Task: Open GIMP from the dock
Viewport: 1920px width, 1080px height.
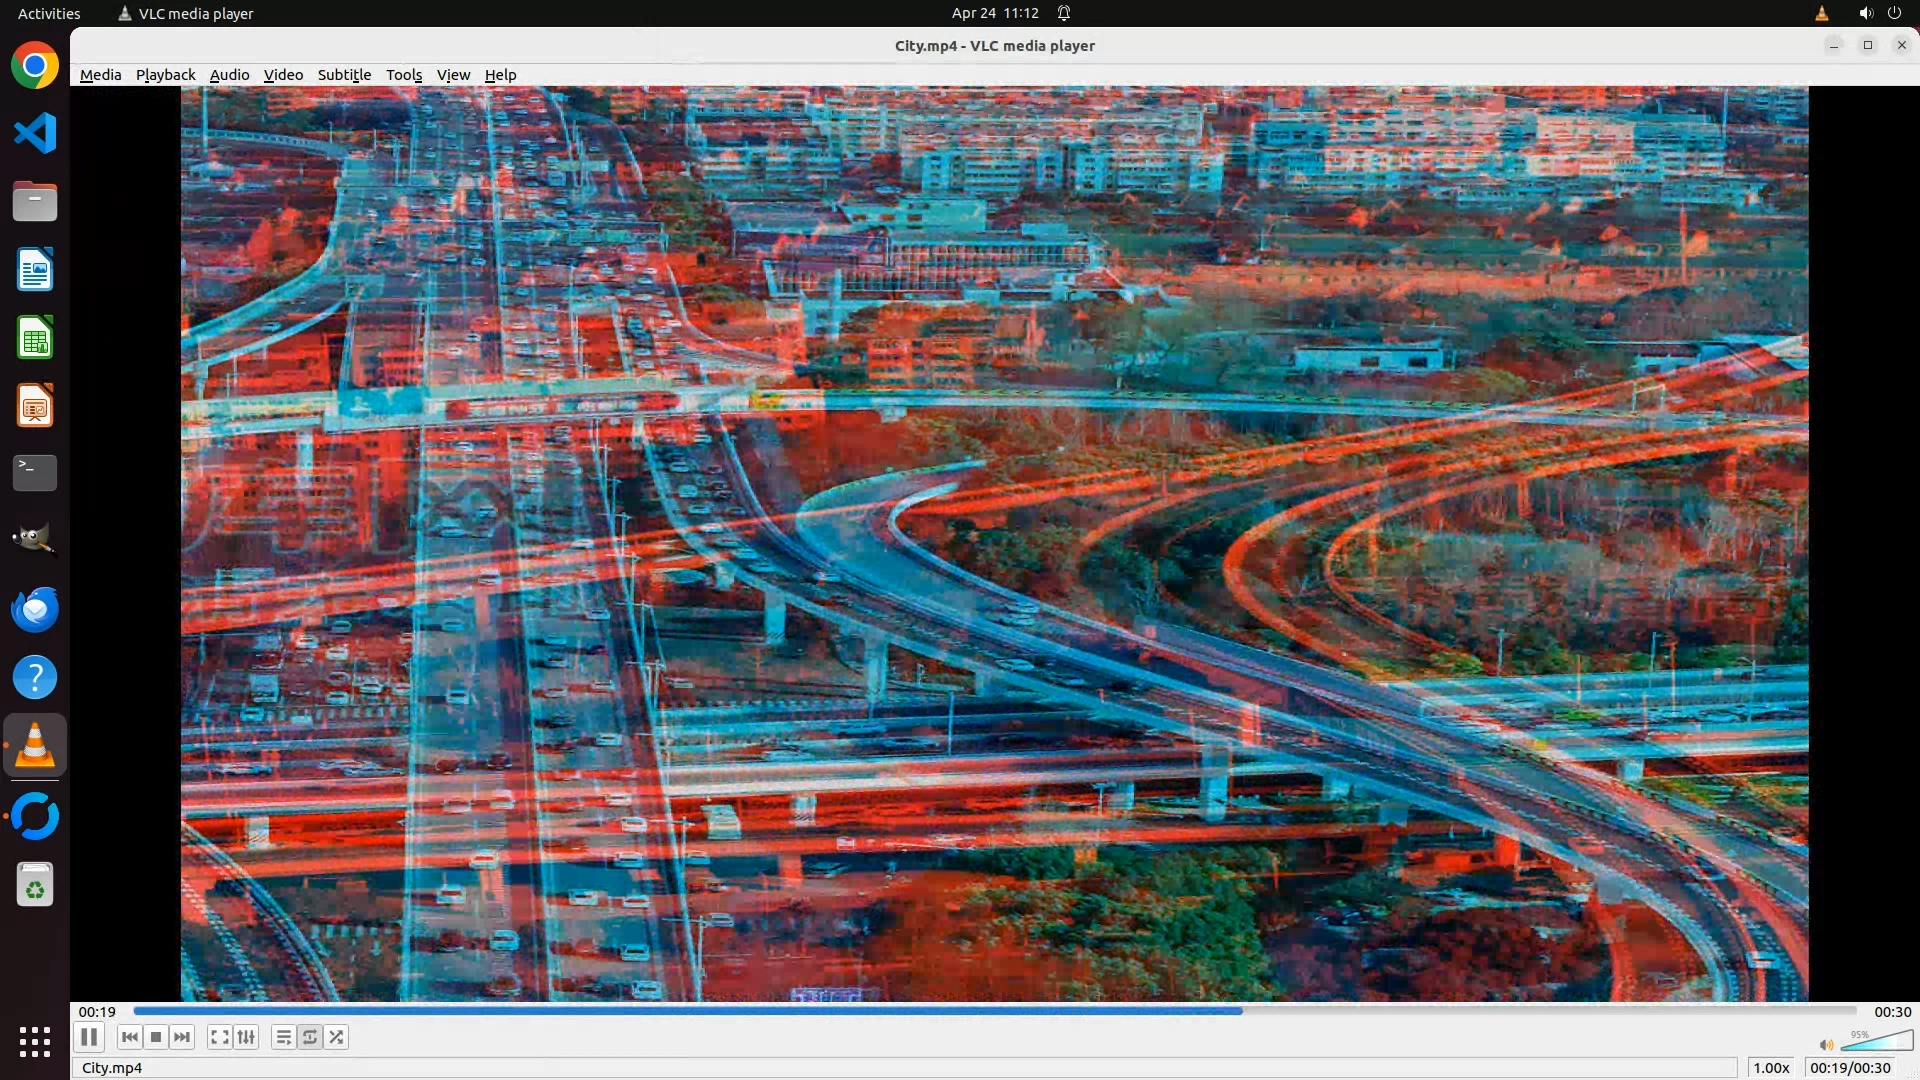Action: (35, 540)
